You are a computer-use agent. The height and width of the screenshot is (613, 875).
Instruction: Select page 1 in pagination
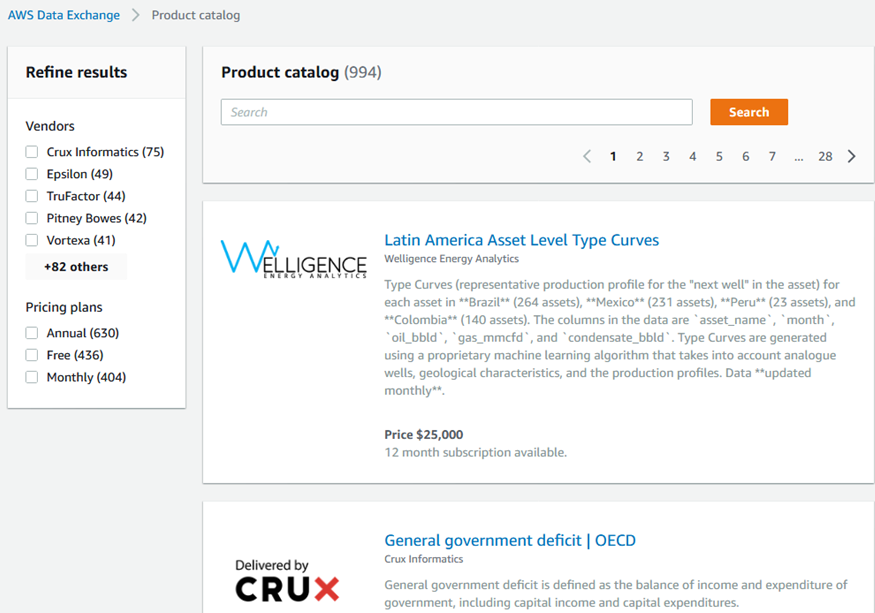pyautogui.click(x=613, y=156)
